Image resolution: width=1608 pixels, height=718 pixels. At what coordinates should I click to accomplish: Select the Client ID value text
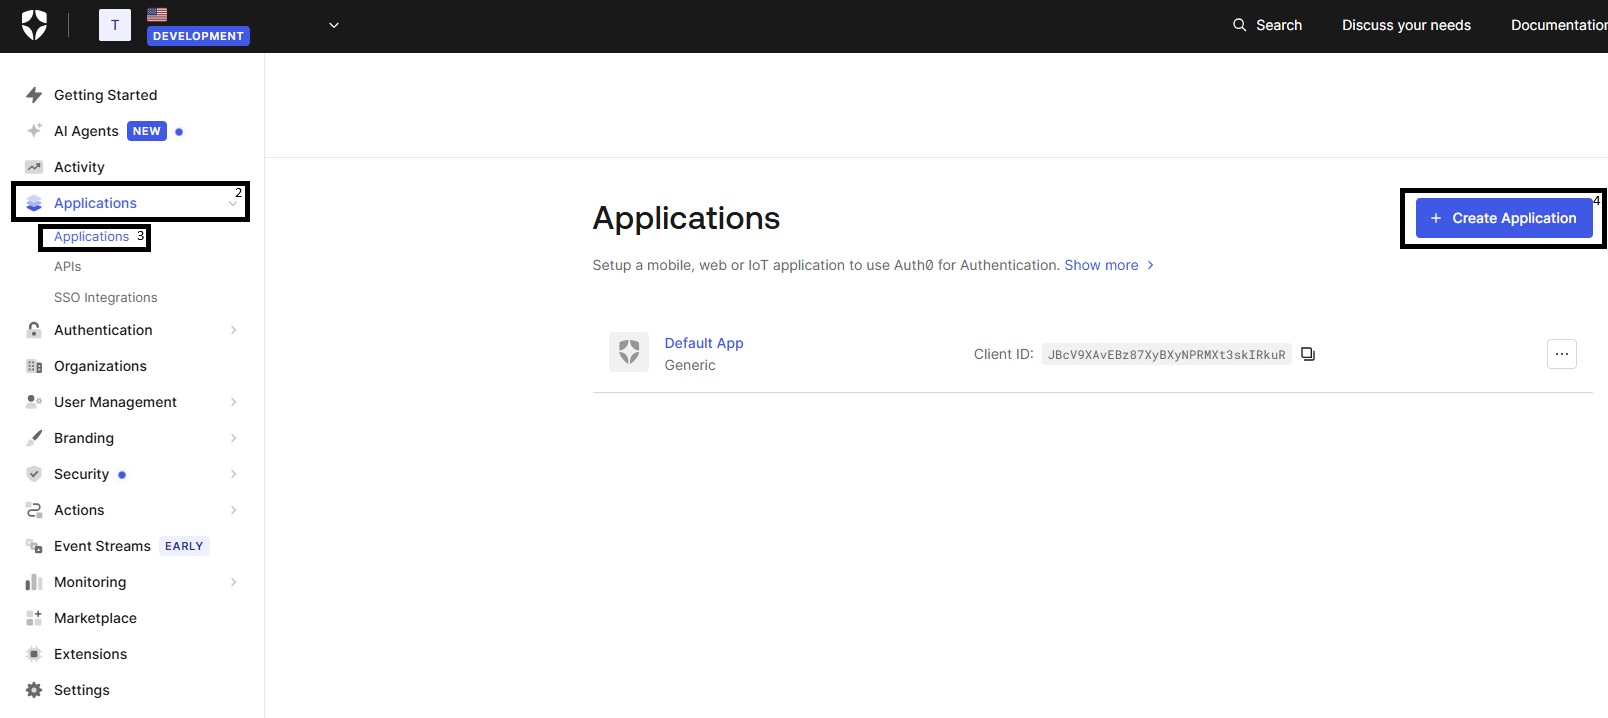[x=1167, y=354]
